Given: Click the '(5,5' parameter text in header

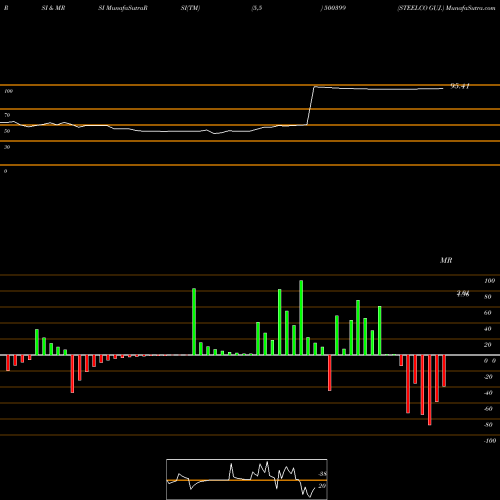Looking at the screenshot, I should coord(257,8).
